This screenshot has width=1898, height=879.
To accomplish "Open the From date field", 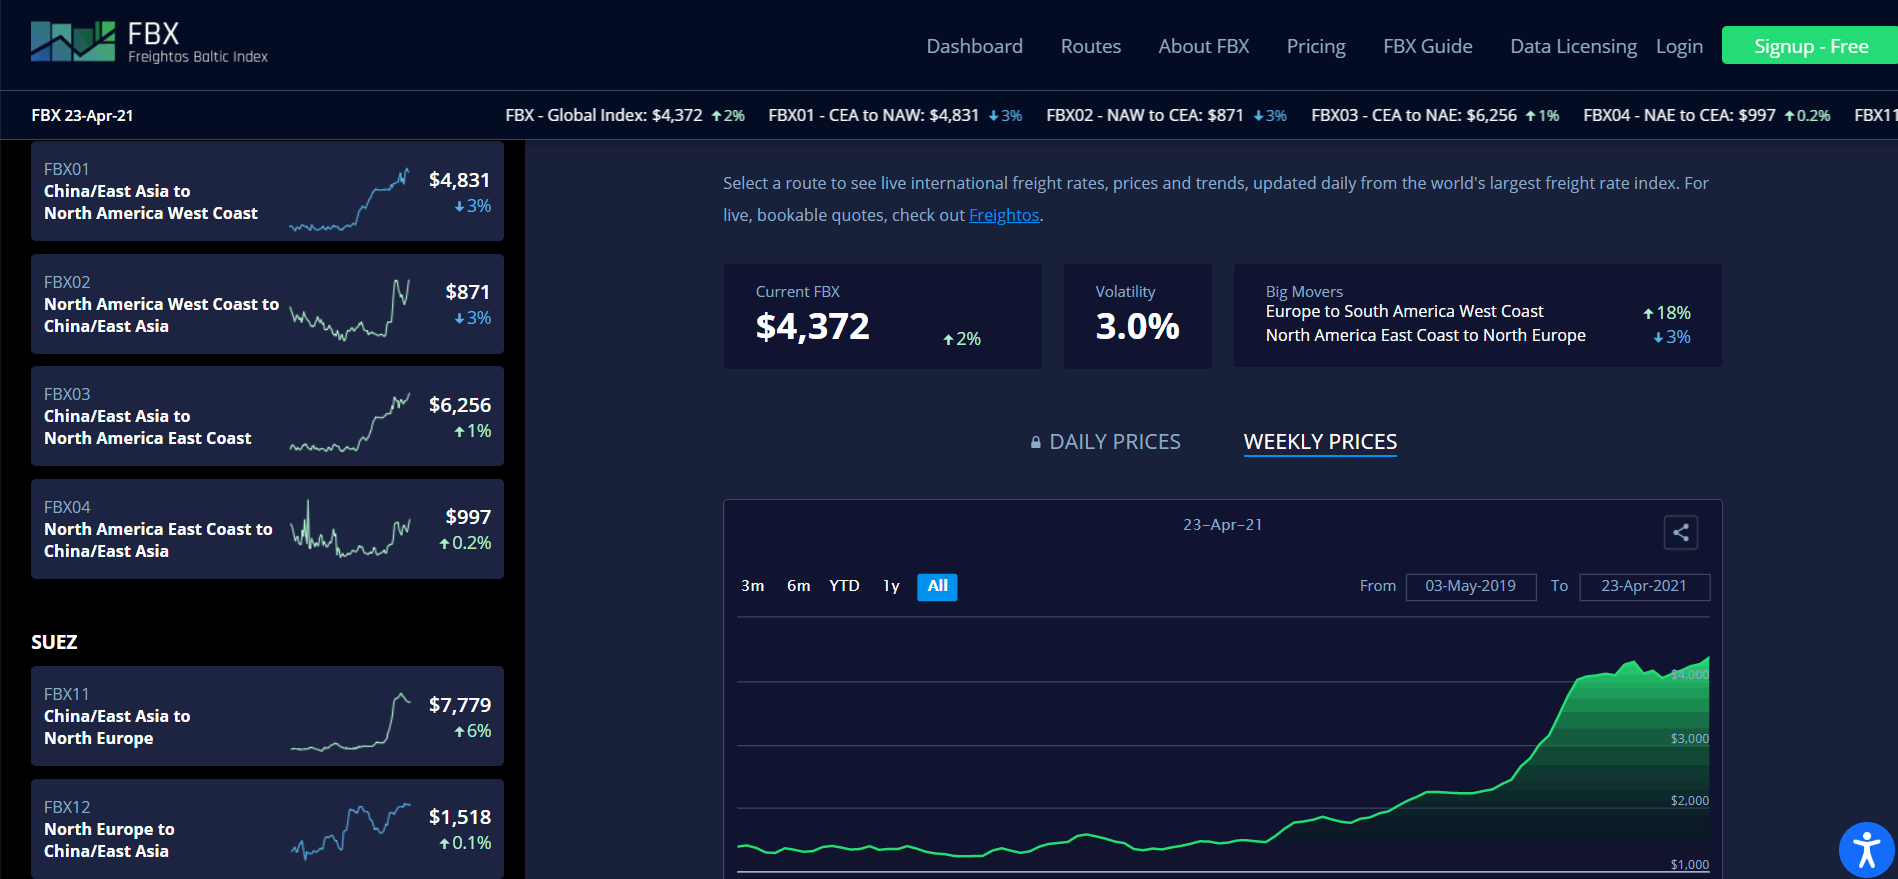I will 1470,587.
